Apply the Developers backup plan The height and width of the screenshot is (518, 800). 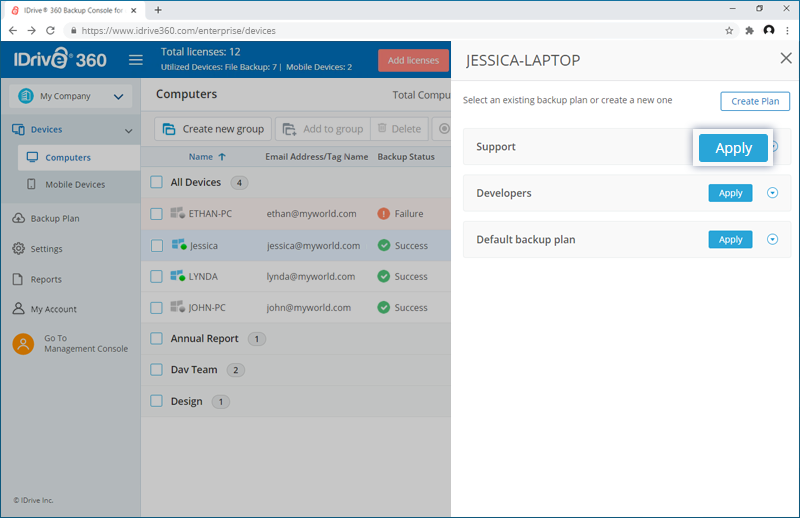click(730, 193)
